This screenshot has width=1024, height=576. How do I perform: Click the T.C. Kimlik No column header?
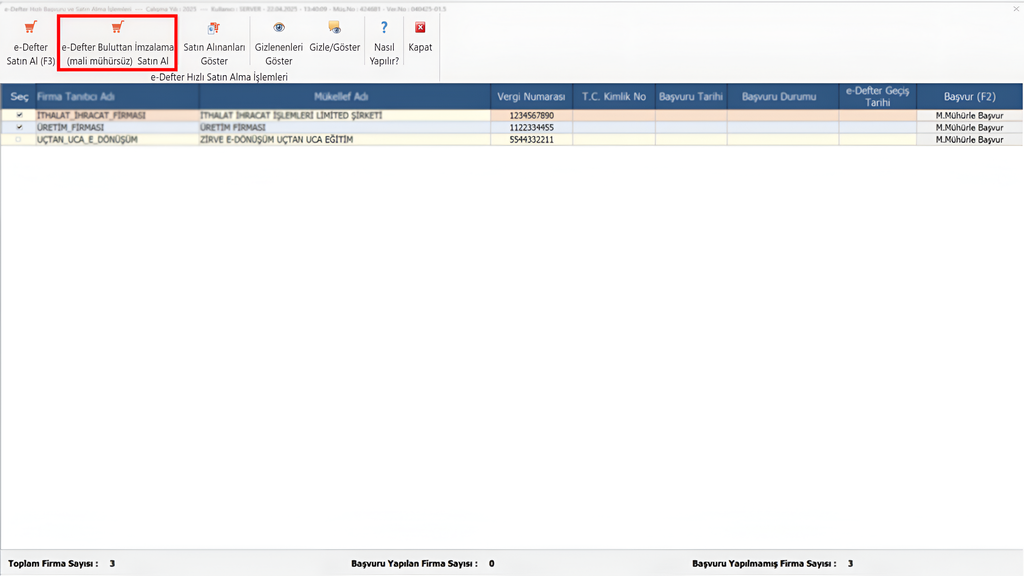[x=614, y=97]
